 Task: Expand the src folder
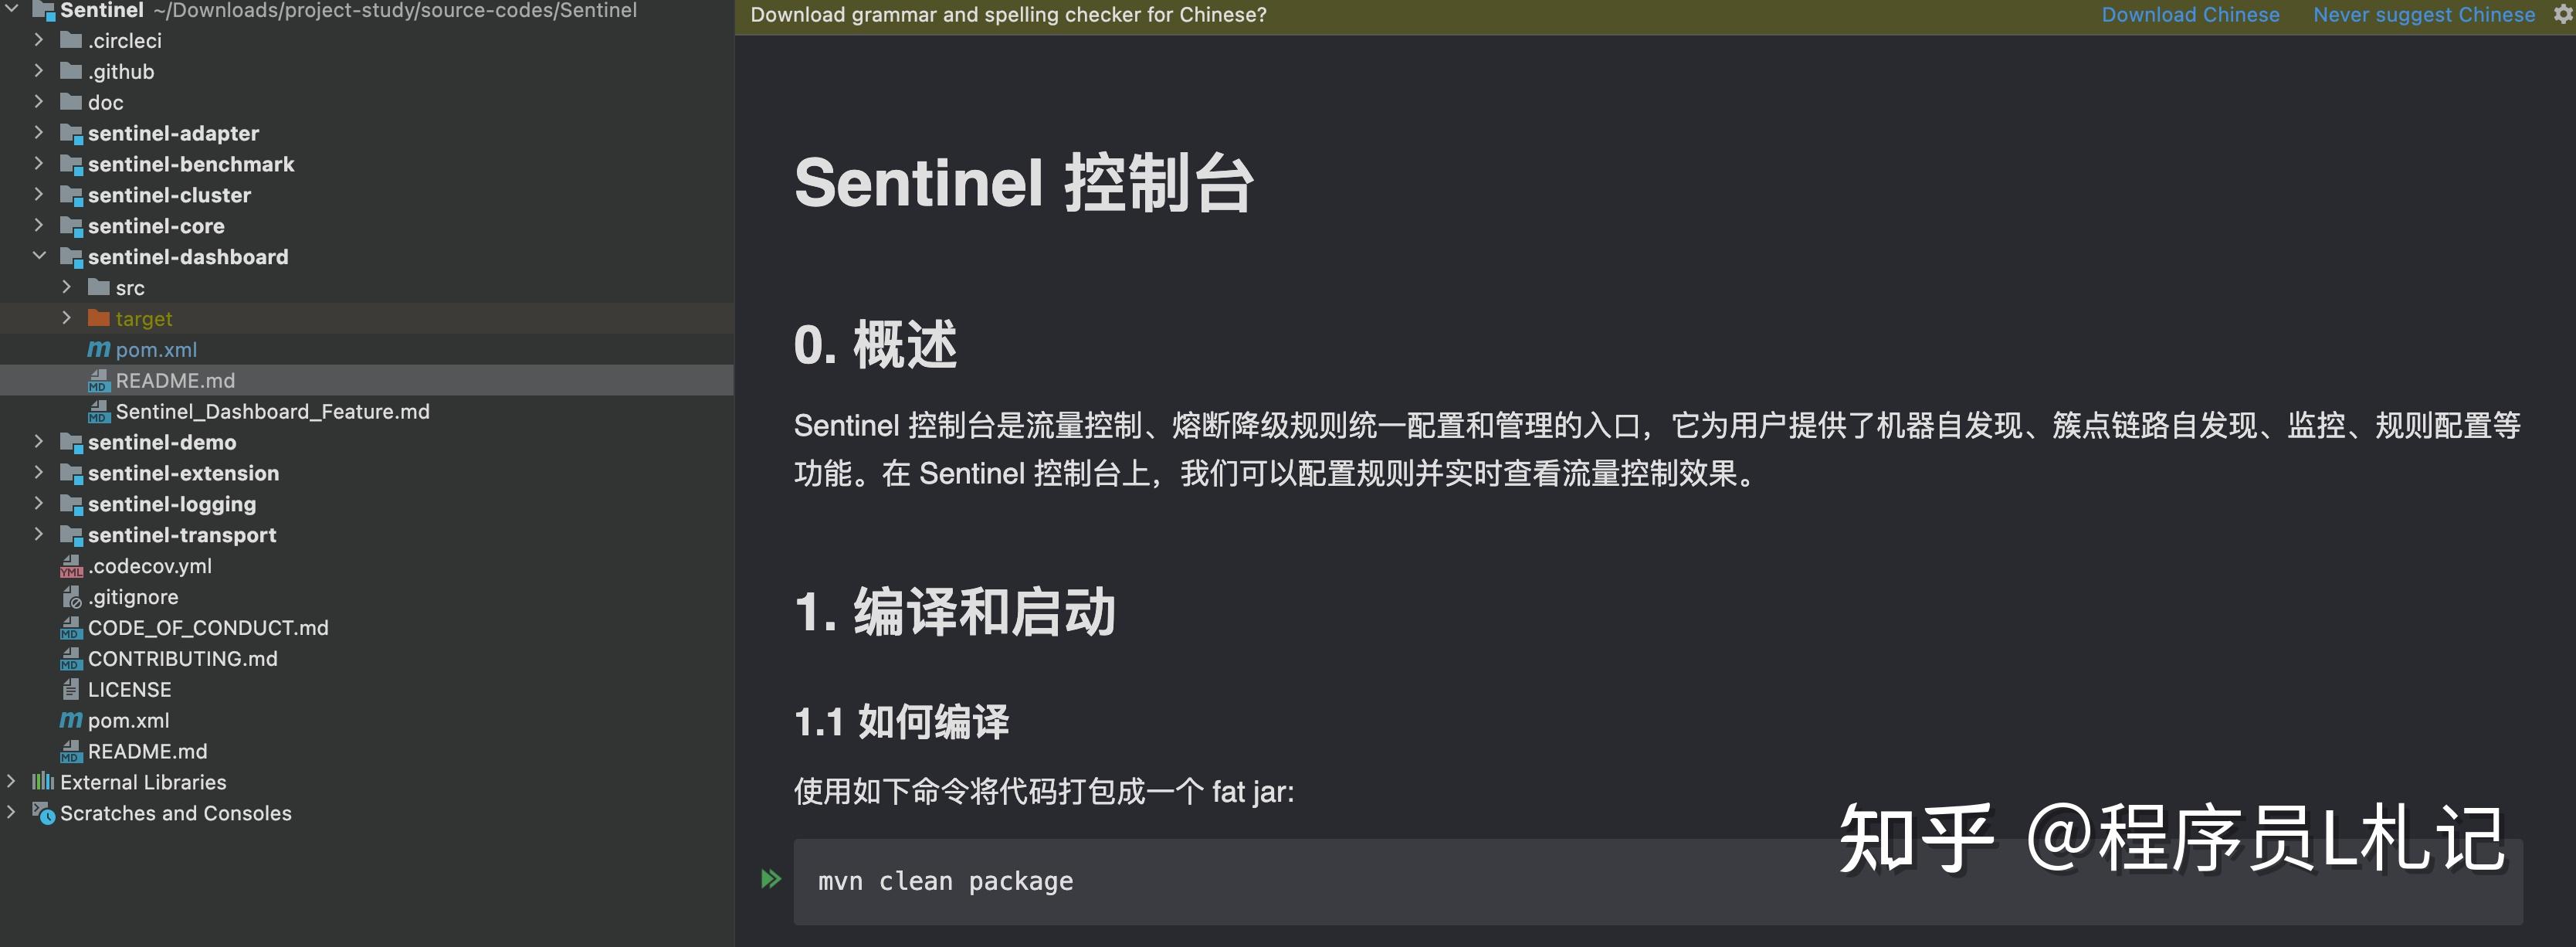(66, 287)
